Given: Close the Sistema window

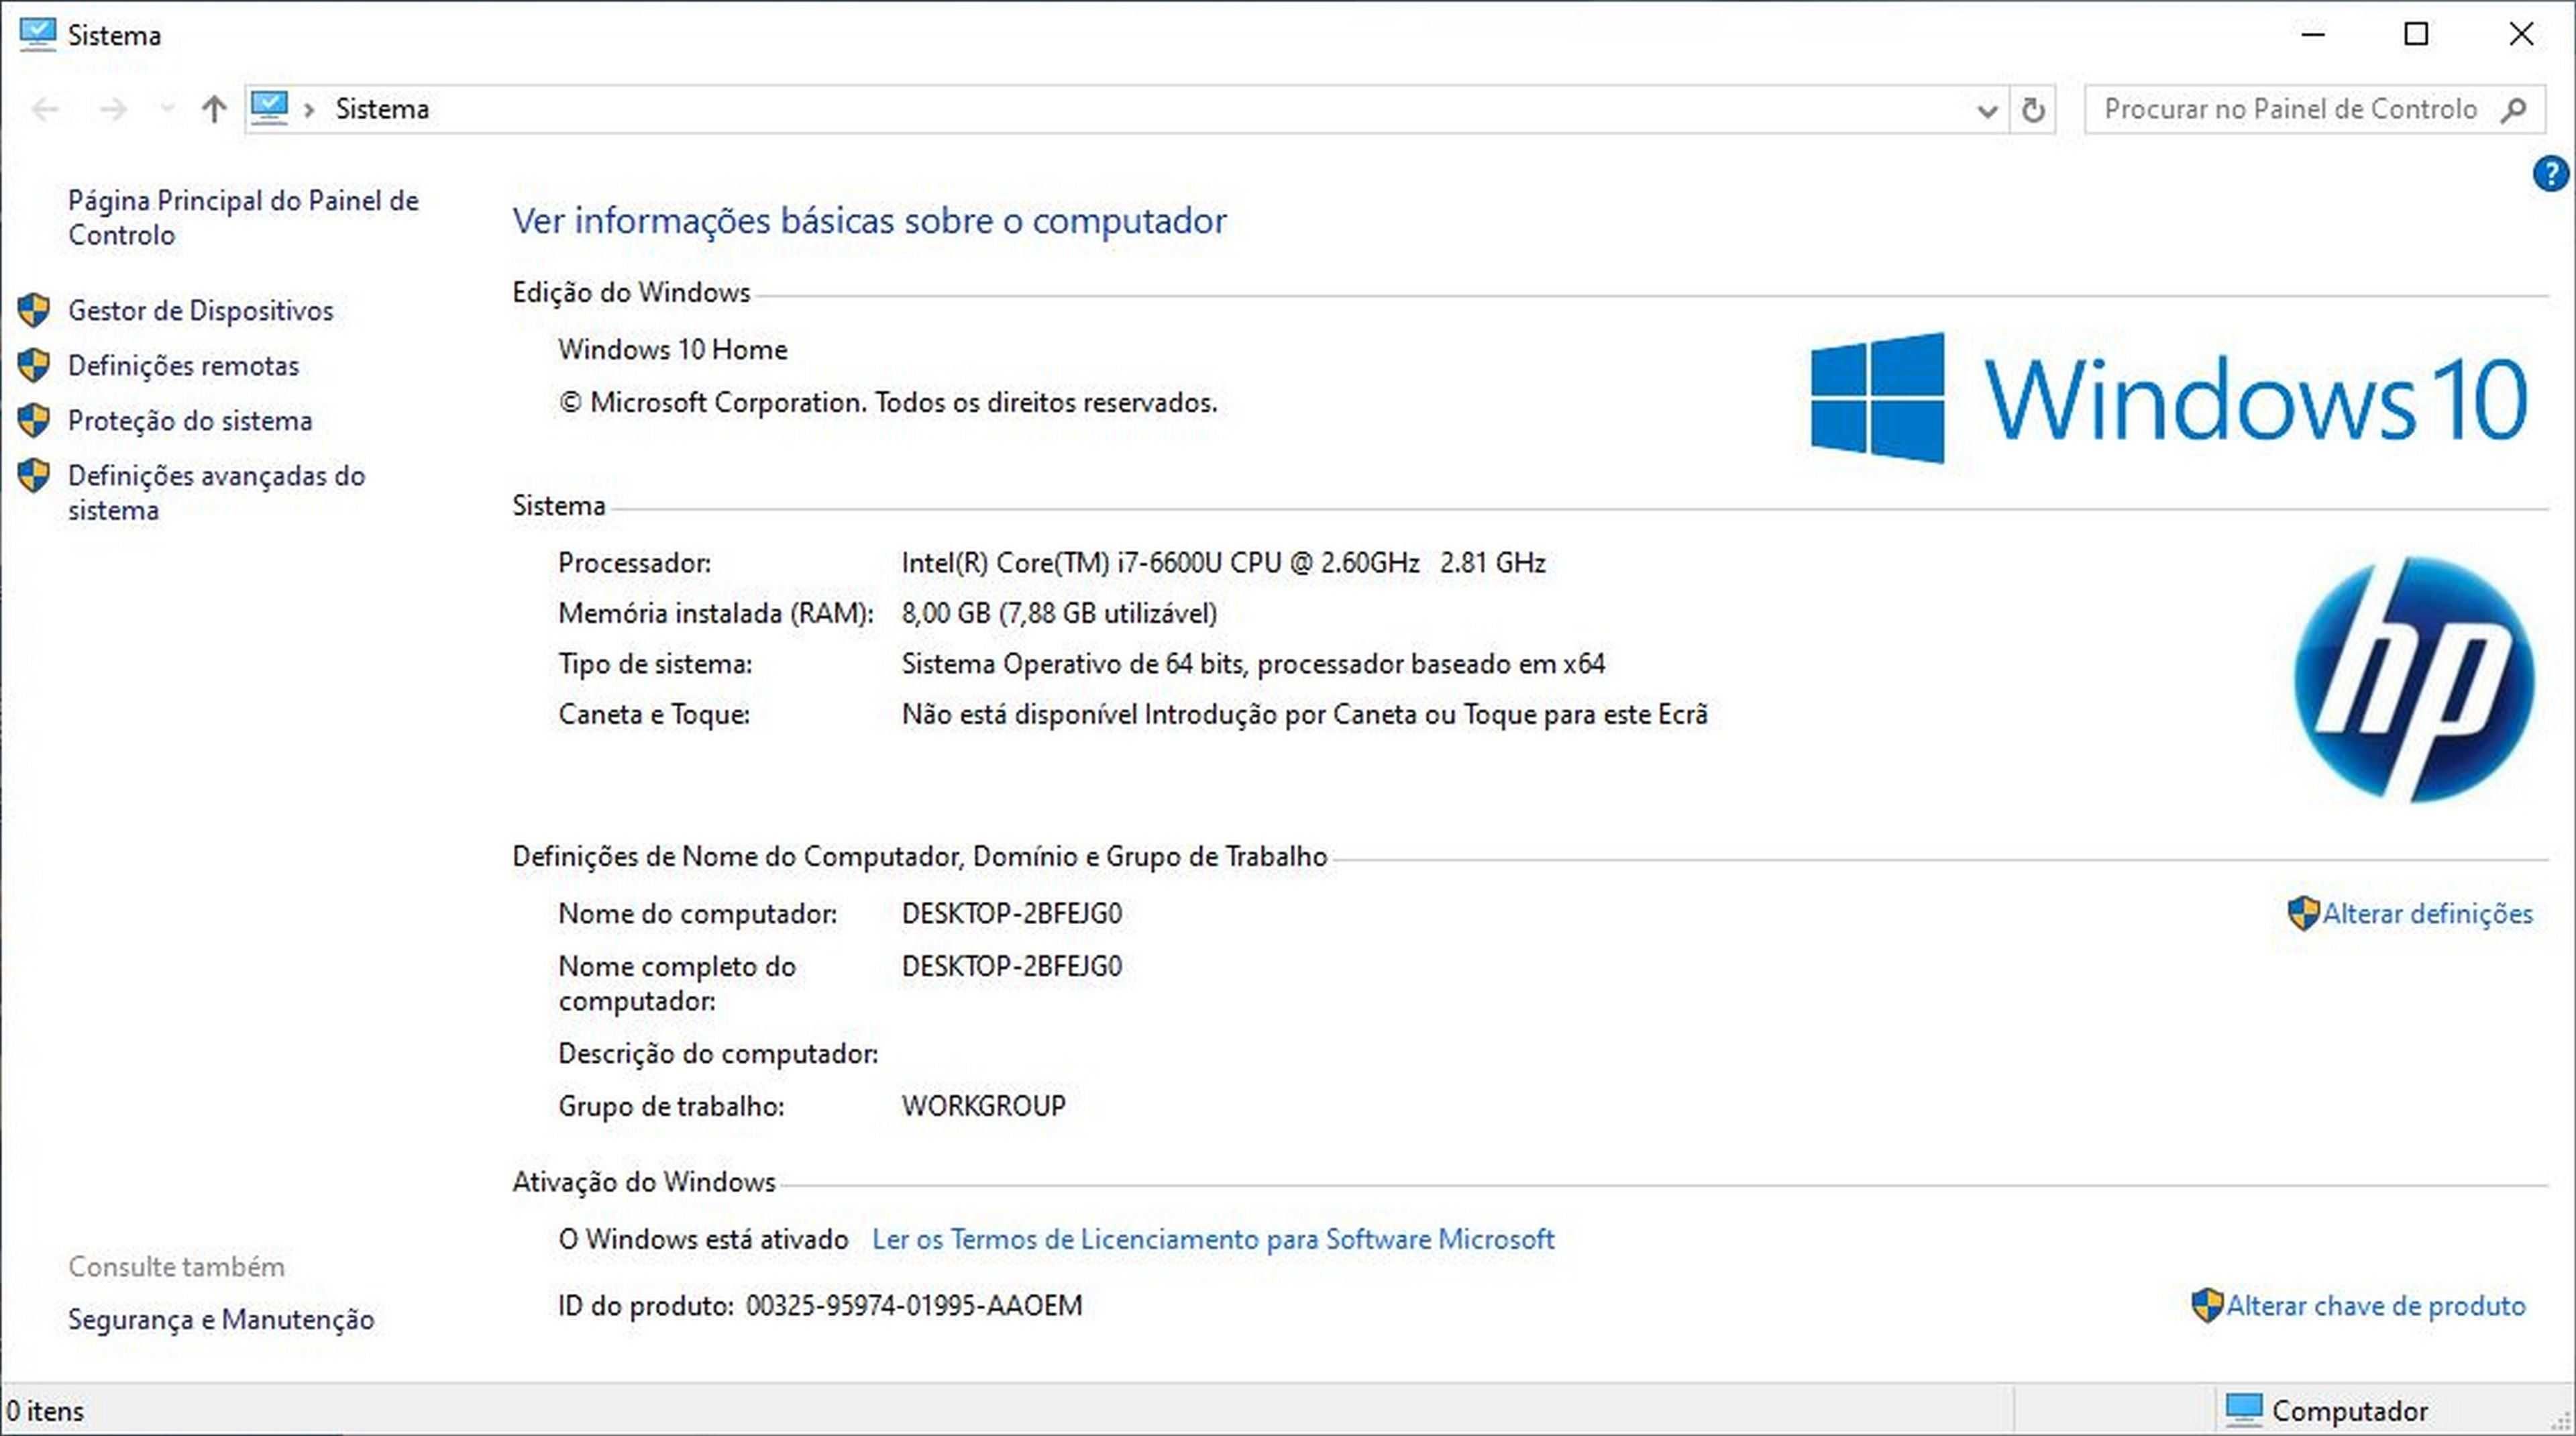Looking at the screenshot, I should point(2521,34).
